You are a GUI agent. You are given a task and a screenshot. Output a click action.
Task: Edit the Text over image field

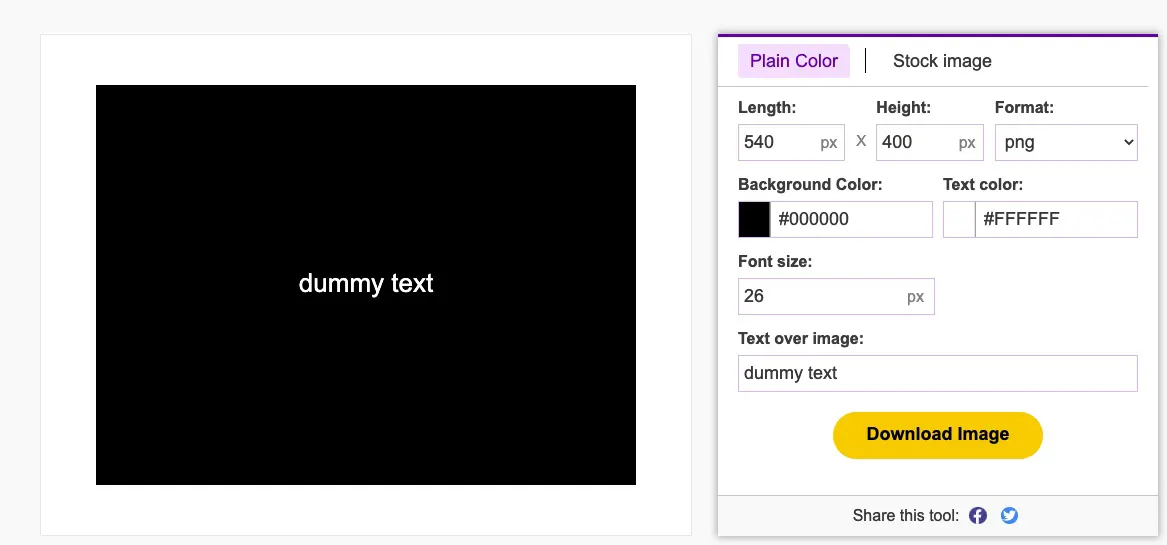pyautogui.click(x=938, y=373)
